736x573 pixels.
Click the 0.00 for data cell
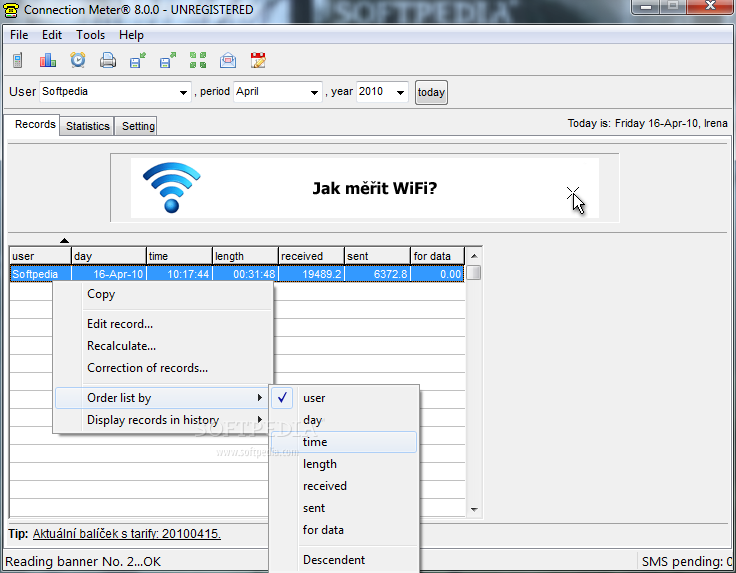point(437,274)
